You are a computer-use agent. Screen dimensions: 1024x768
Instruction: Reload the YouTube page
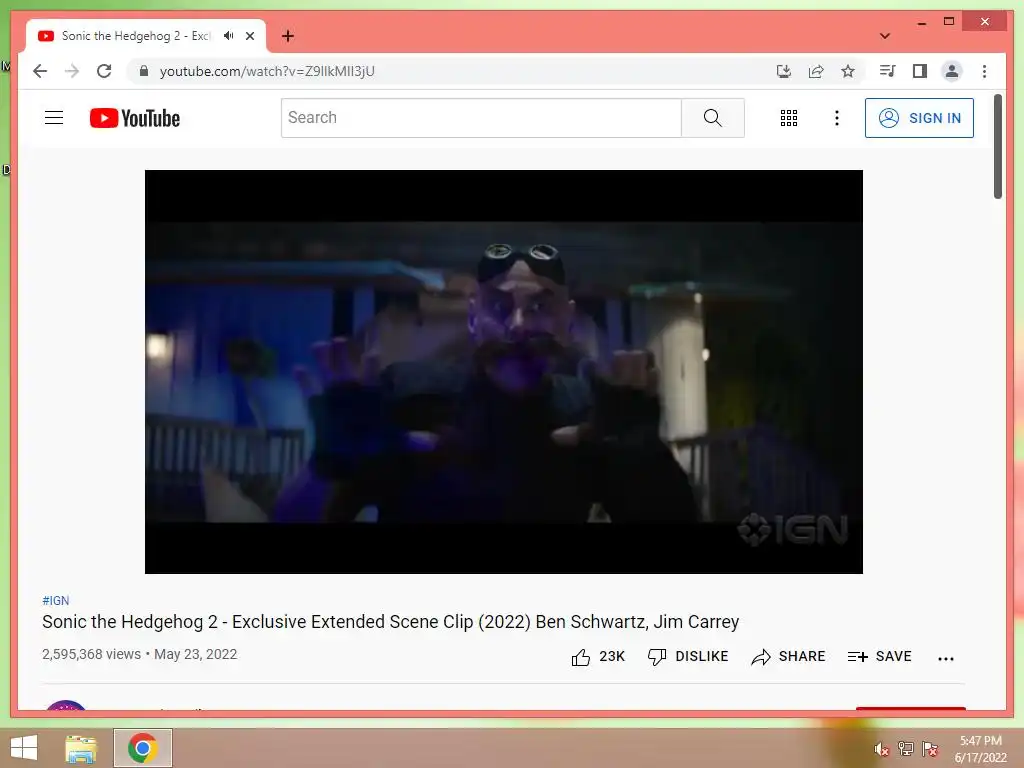point(104,71)
